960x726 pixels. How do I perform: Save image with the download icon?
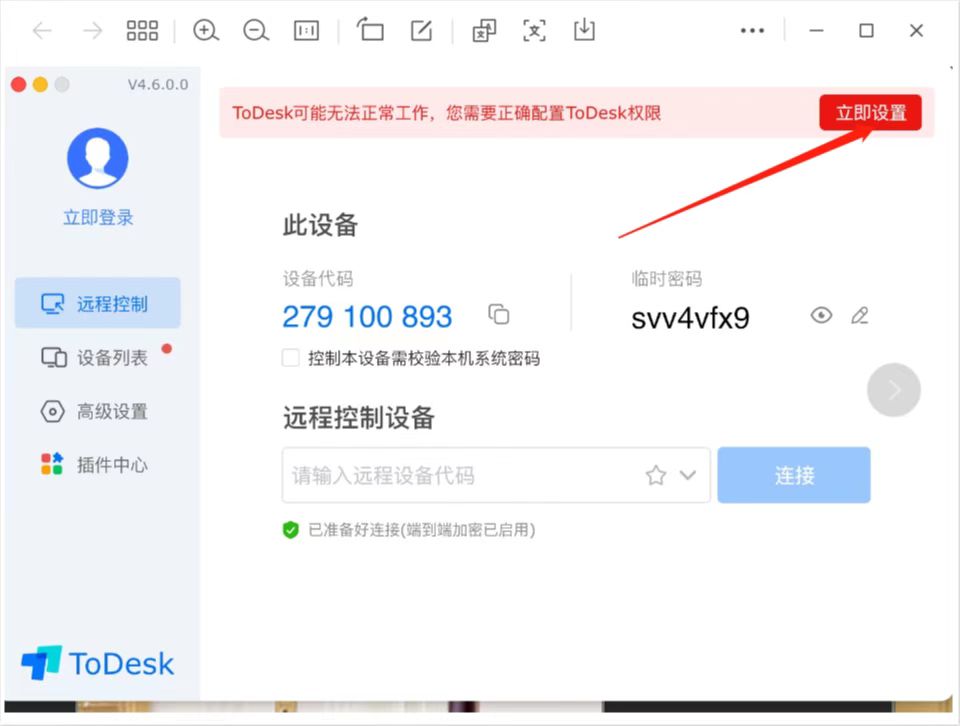[x=584, y=29]
